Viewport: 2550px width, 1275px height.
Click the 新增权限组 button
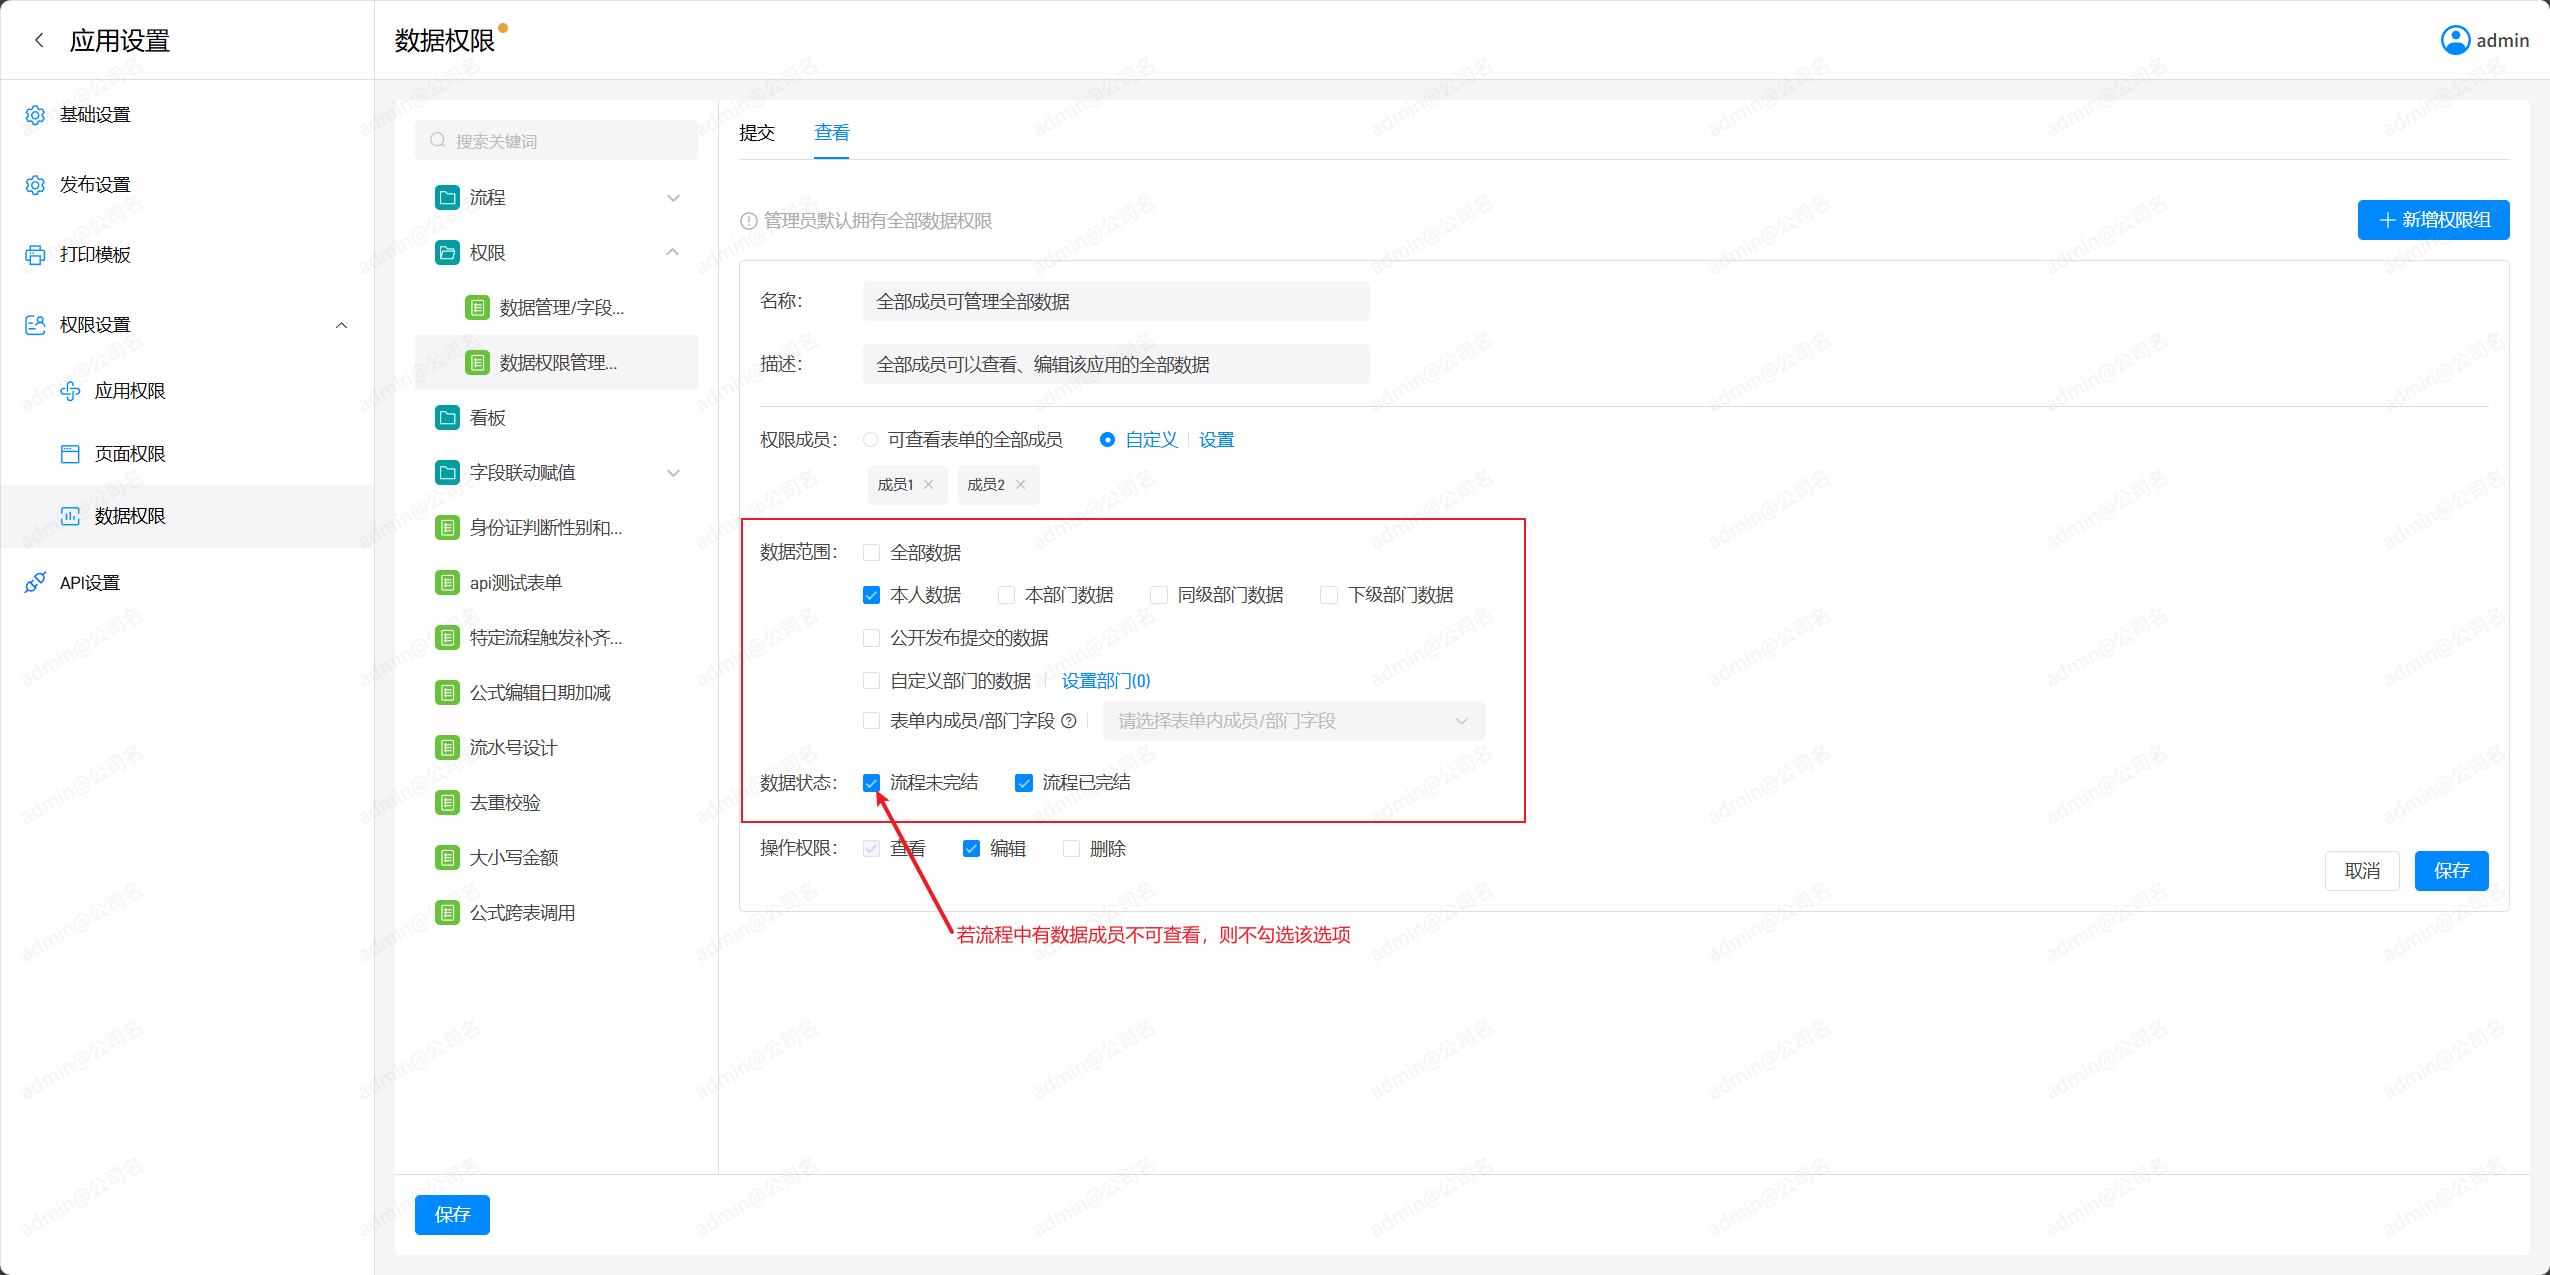(2432, 220)
